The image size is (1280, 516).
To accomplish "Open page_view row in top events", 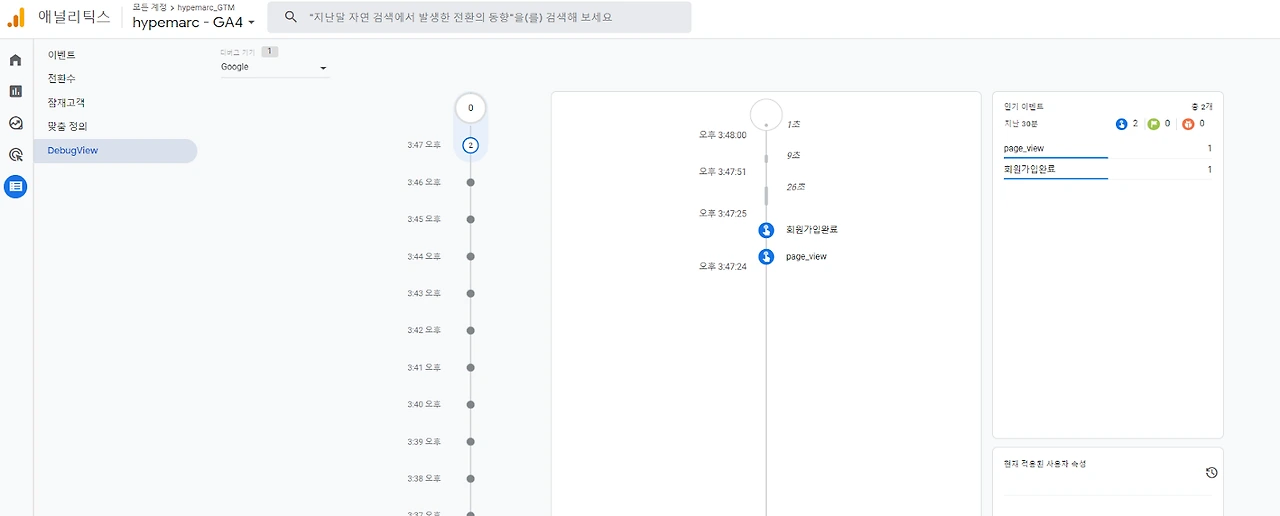I will point(1108,148).
